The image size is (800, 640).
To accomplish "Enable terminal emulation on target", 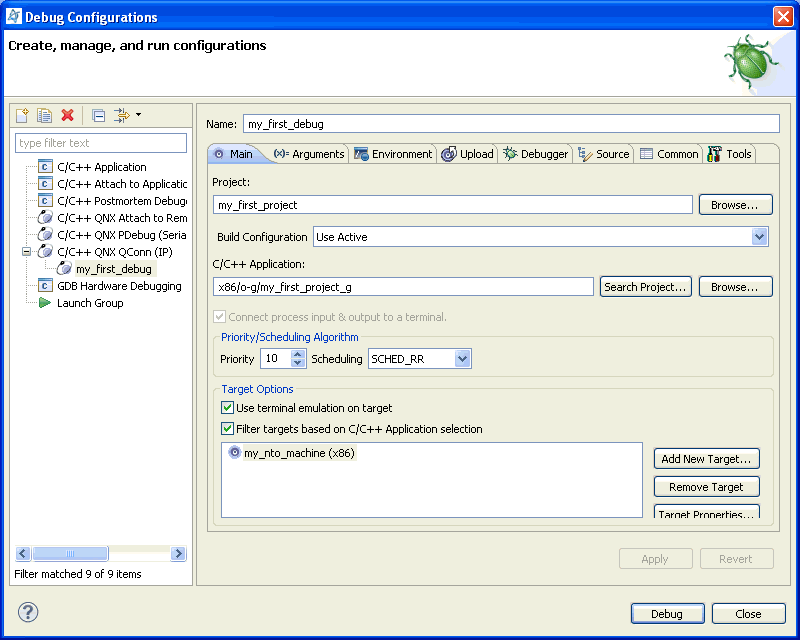I will [x=227, y=408].
